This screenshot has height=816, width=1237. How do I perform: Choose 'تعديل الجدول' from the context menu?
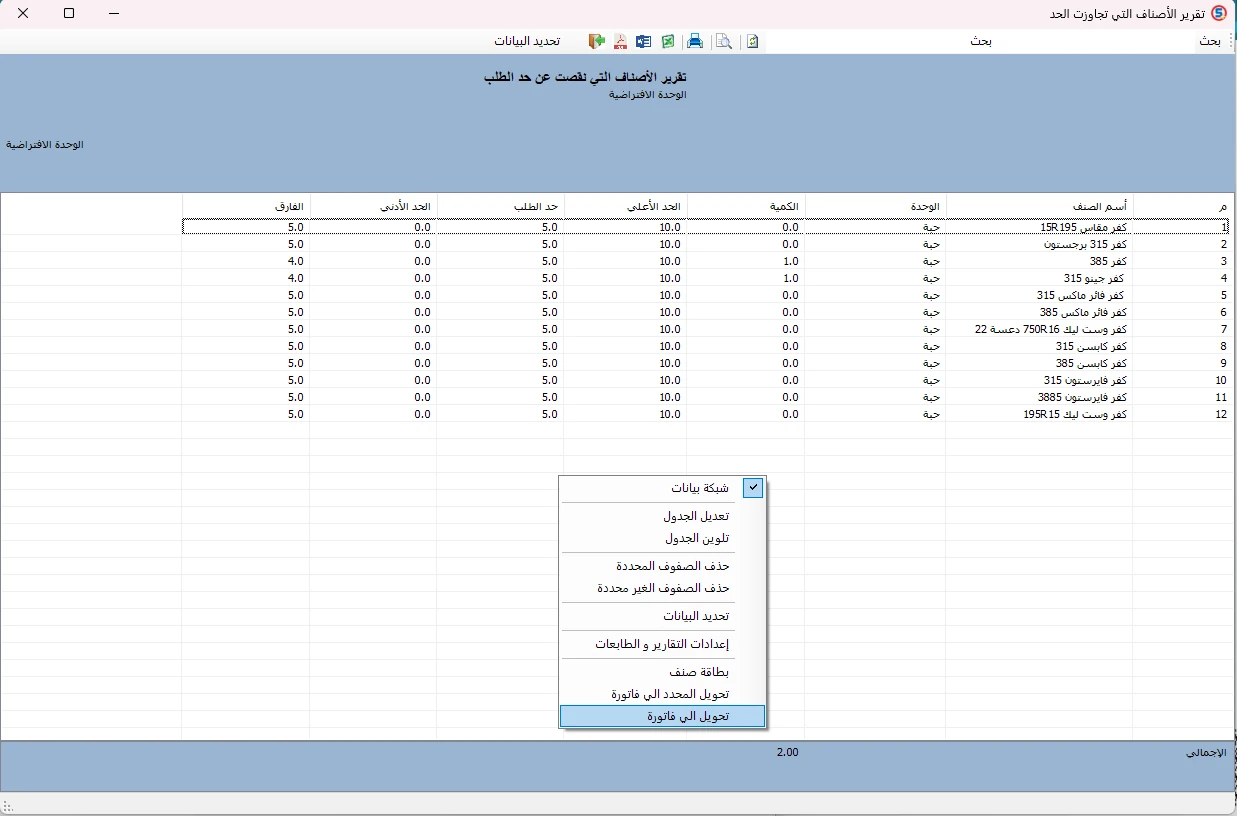tap(663, 516)
